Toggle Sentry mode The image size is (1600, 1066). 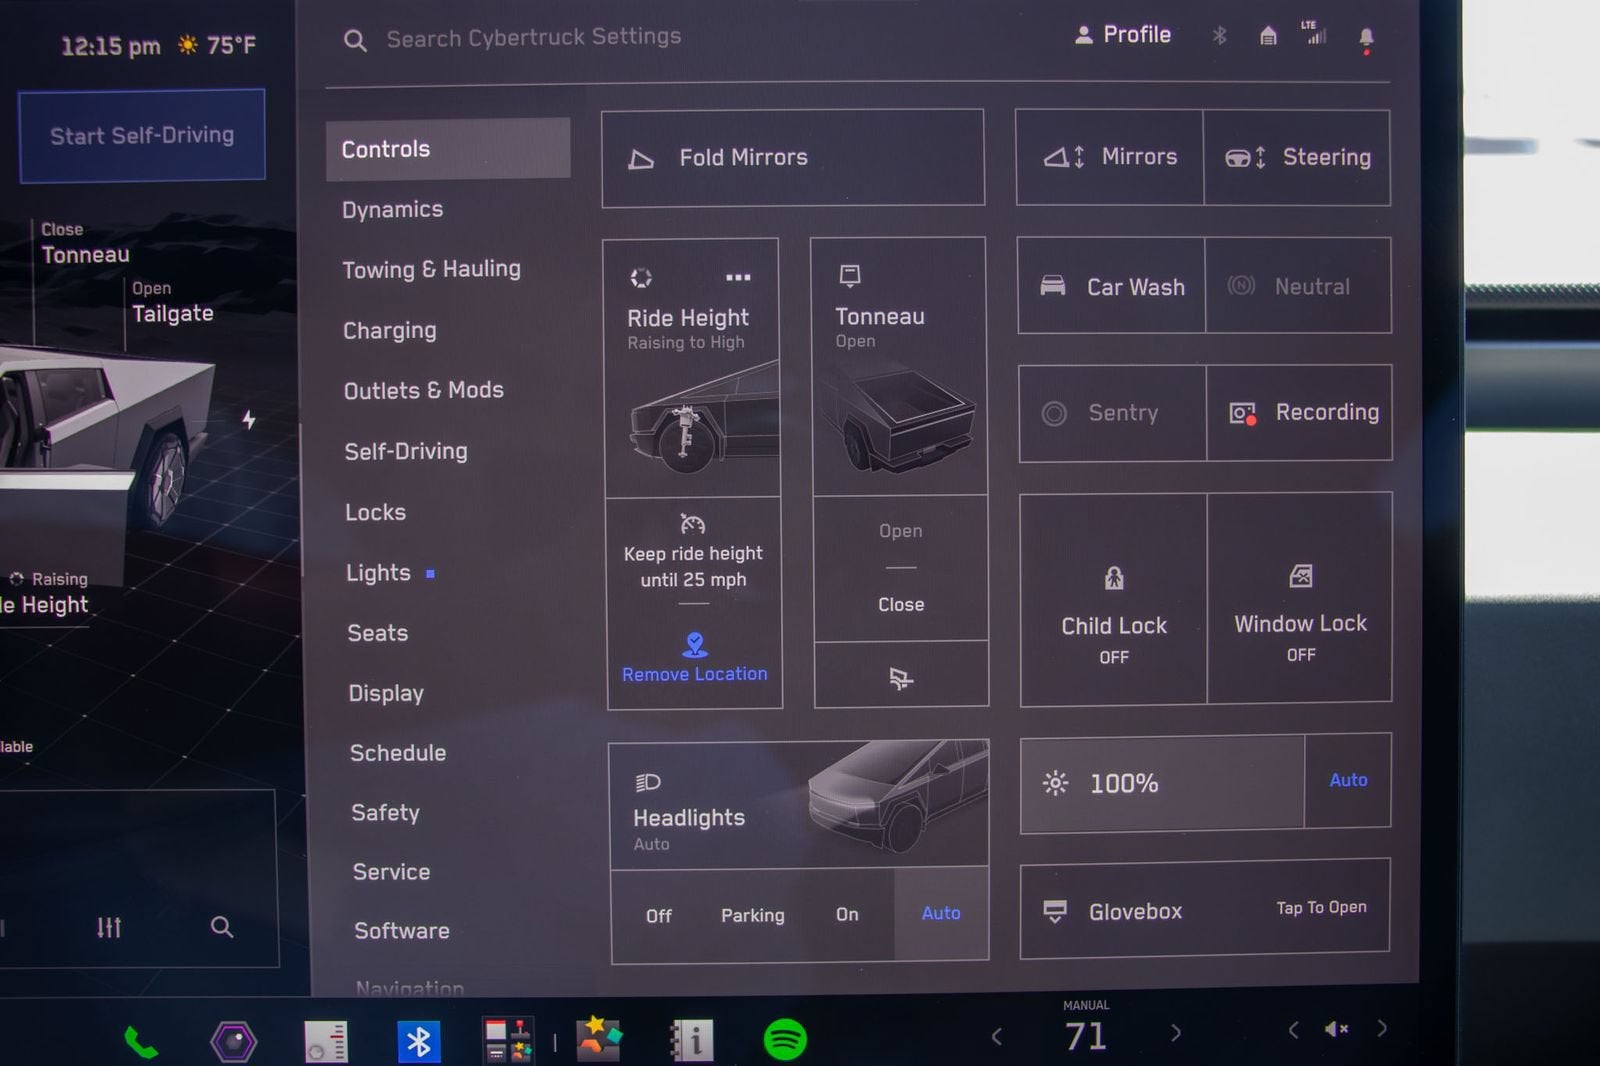point(1112,413)
